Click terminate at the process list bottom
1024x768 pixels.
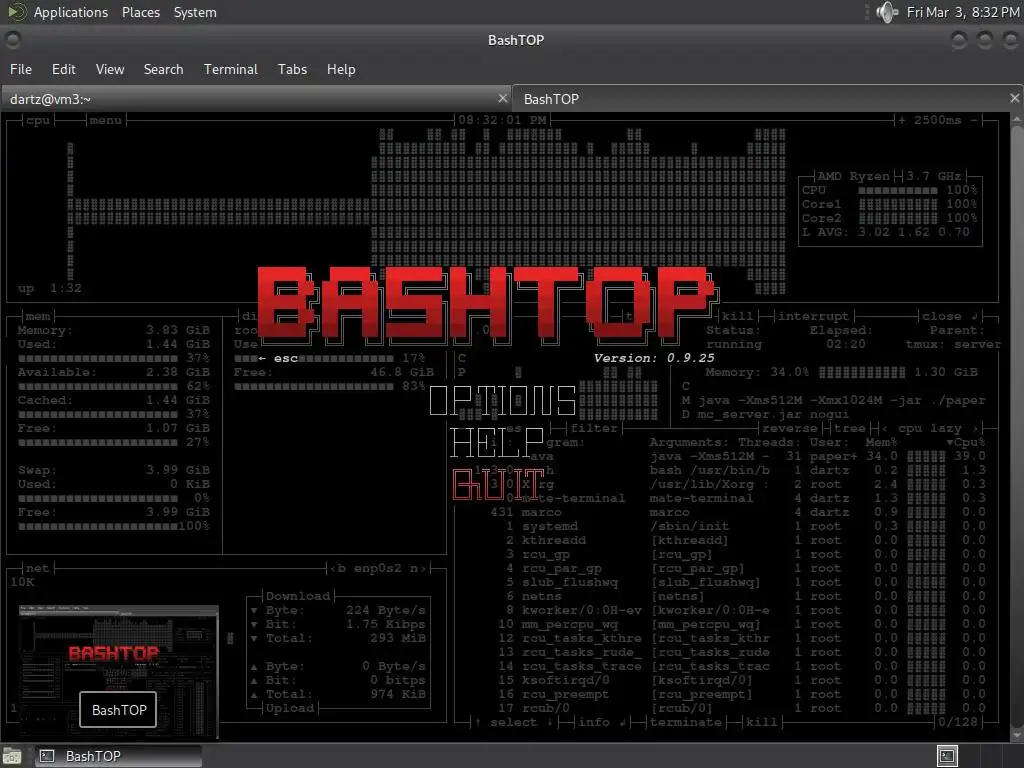(686, 722)
